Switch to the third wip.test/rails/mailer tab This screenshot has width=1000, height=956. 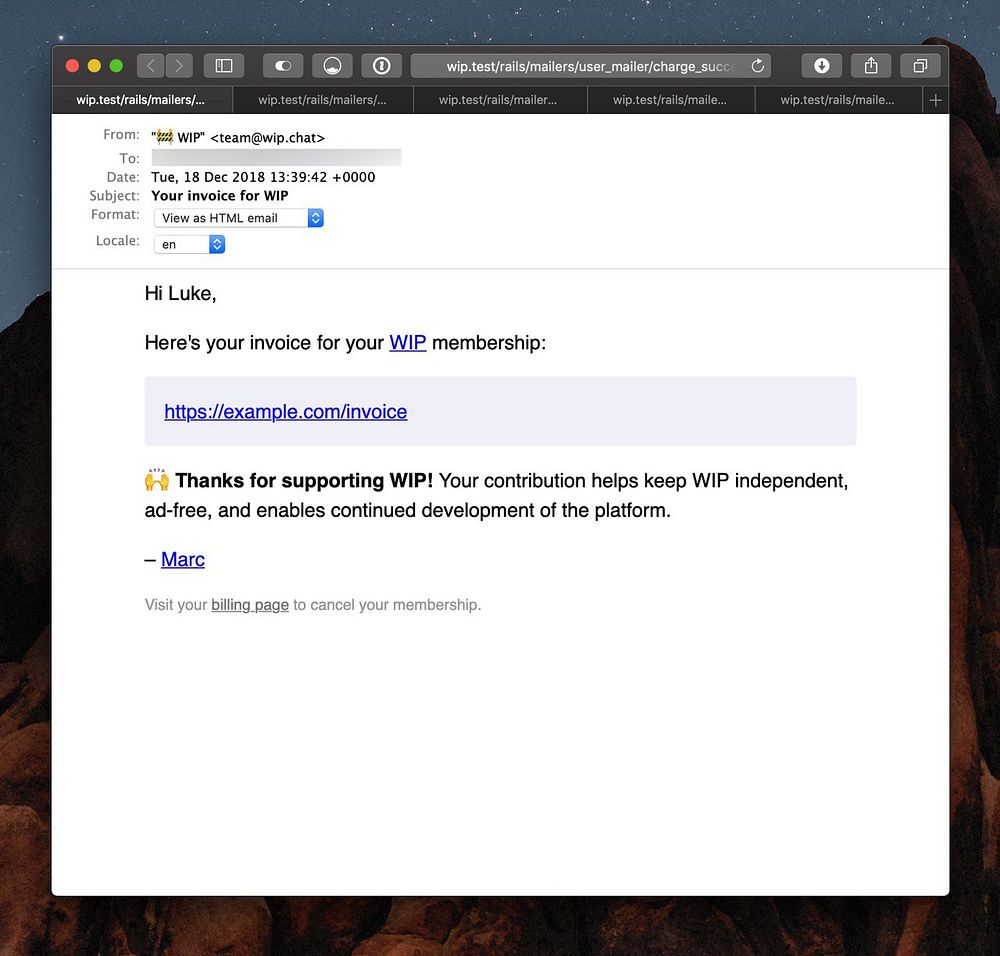pyautogui.click(x=500, y=100)
